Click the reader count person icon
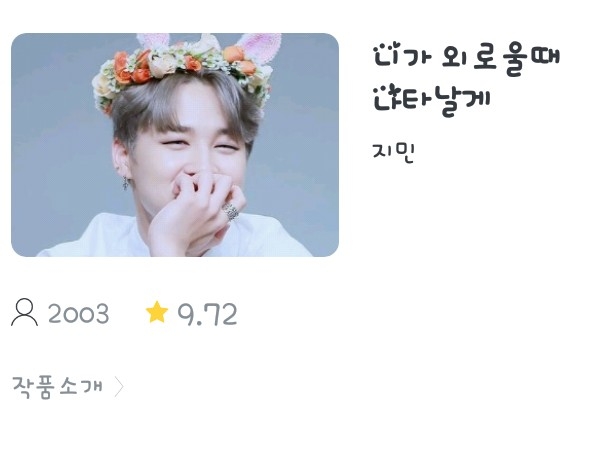This screenshot has height=452, width=604. click(x=24, y=313)
